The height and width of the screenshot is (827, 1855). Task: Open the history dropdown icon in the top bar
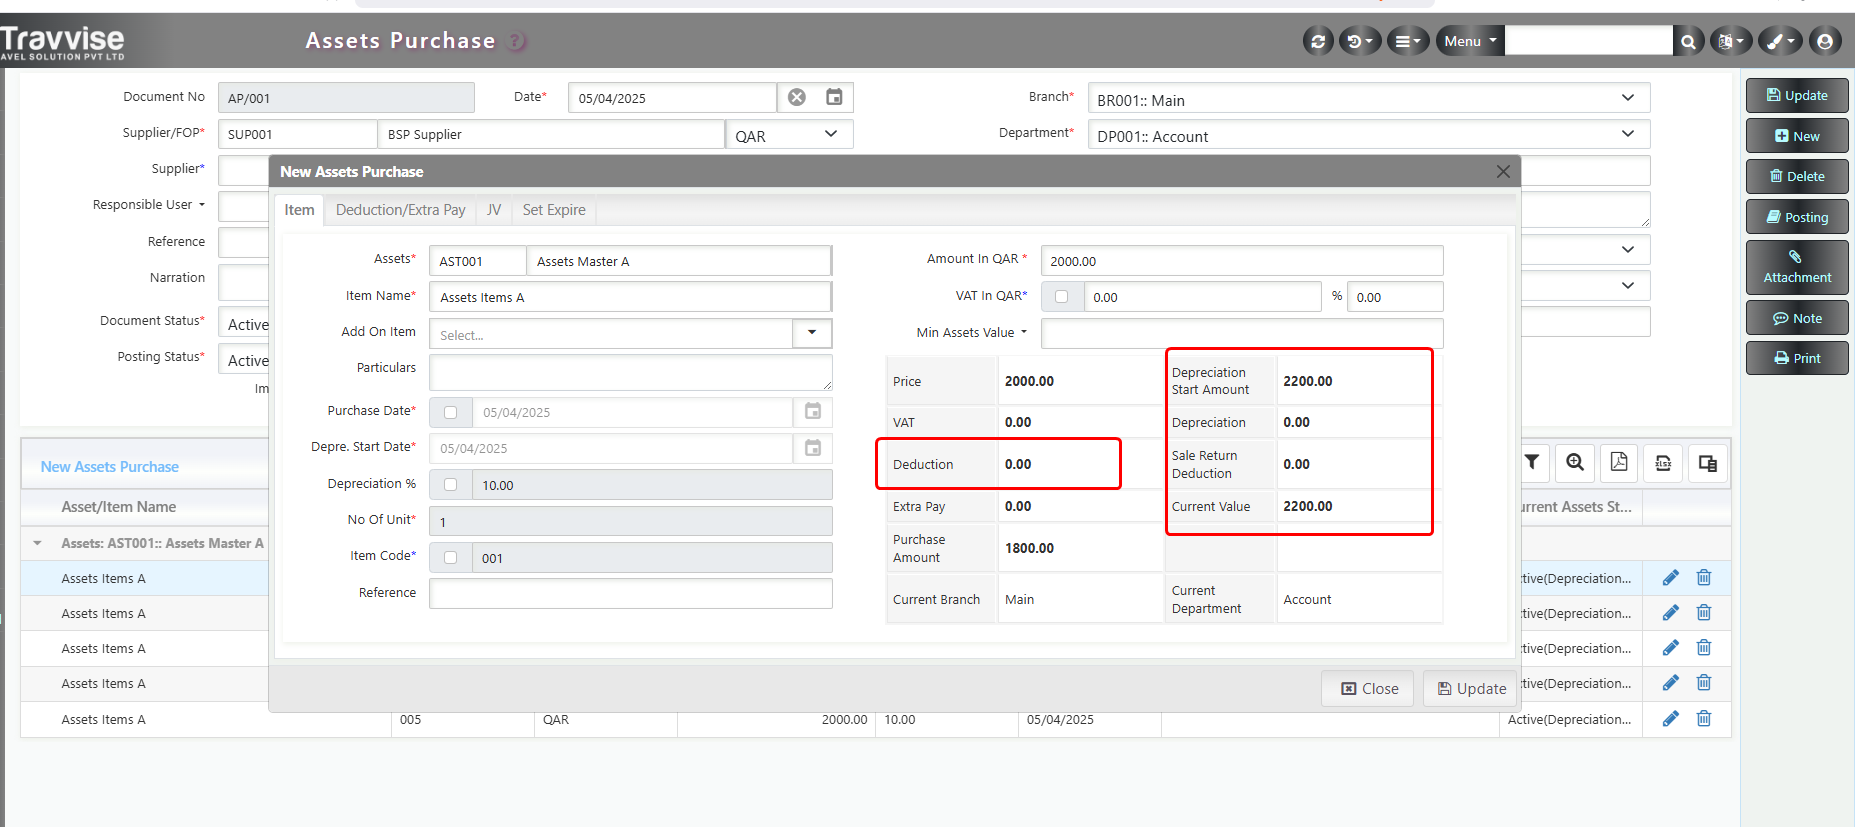[x=1360, y=41]
